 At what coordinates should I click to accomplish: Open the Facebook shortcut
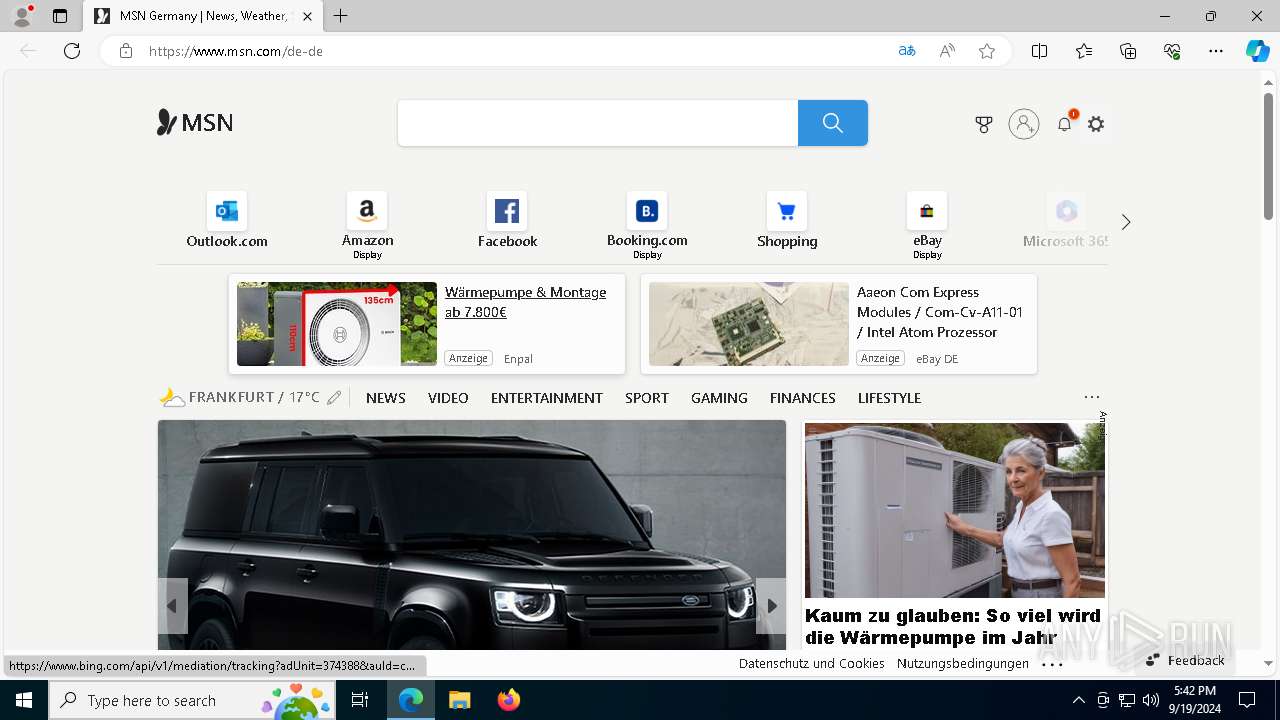point(507,221)
